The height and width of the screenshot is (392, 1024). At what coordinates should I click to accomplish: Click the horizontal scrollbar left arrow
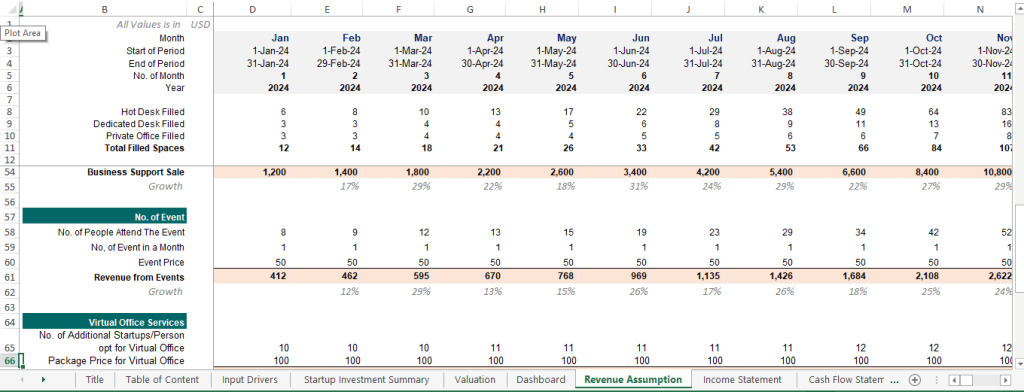coord(953,380)
